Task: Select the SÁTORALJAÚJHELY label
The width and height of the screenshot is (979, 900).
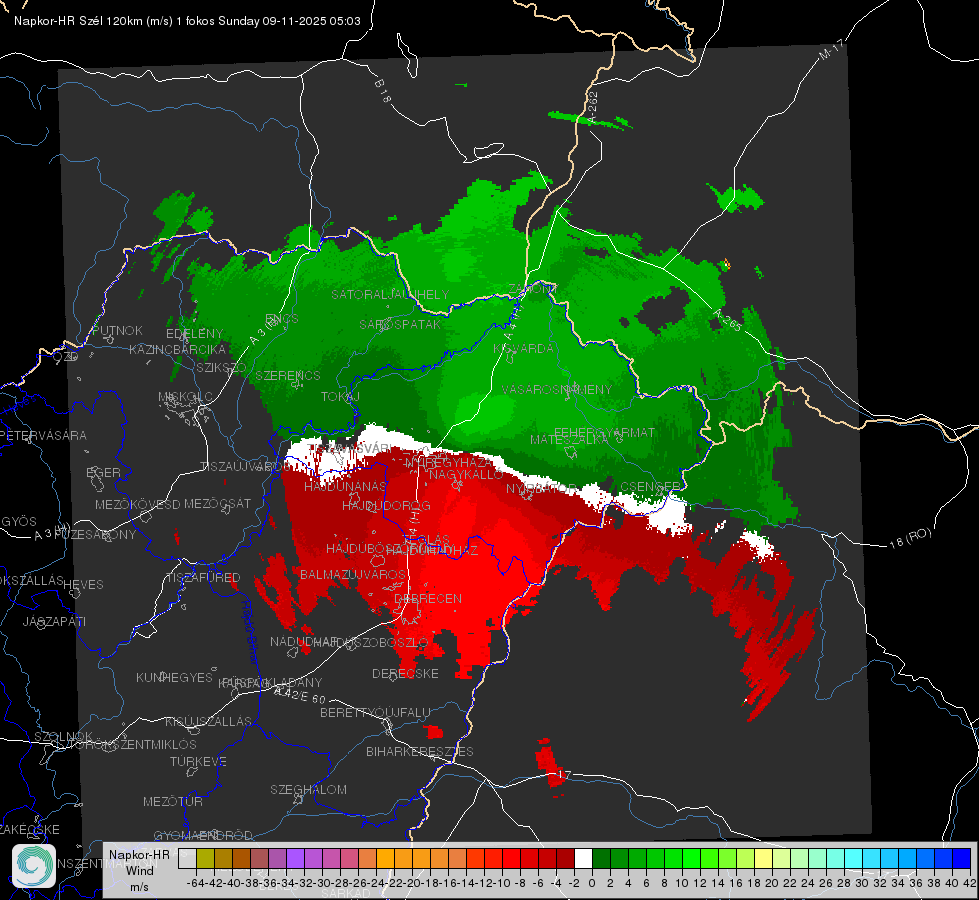Action: (390, 294)
